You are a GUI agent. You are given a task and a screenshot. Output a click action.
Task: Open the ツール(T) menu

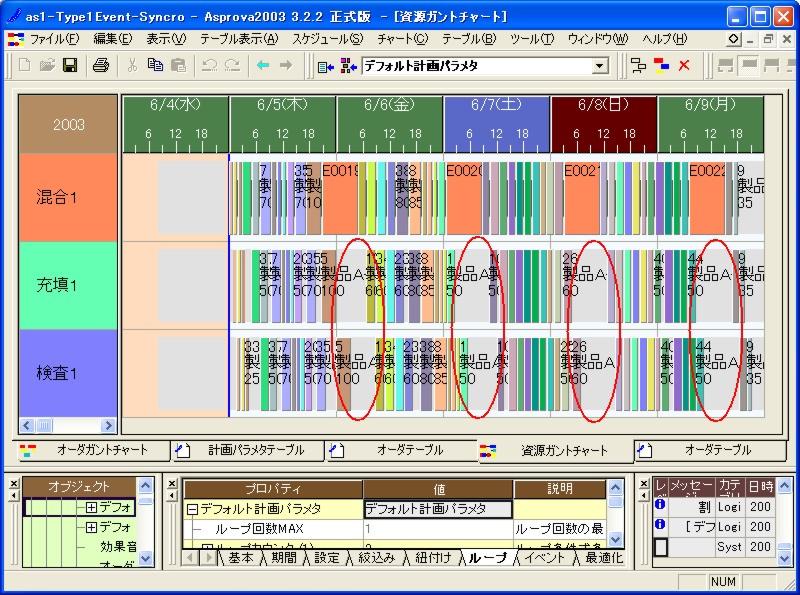point(532,39)
